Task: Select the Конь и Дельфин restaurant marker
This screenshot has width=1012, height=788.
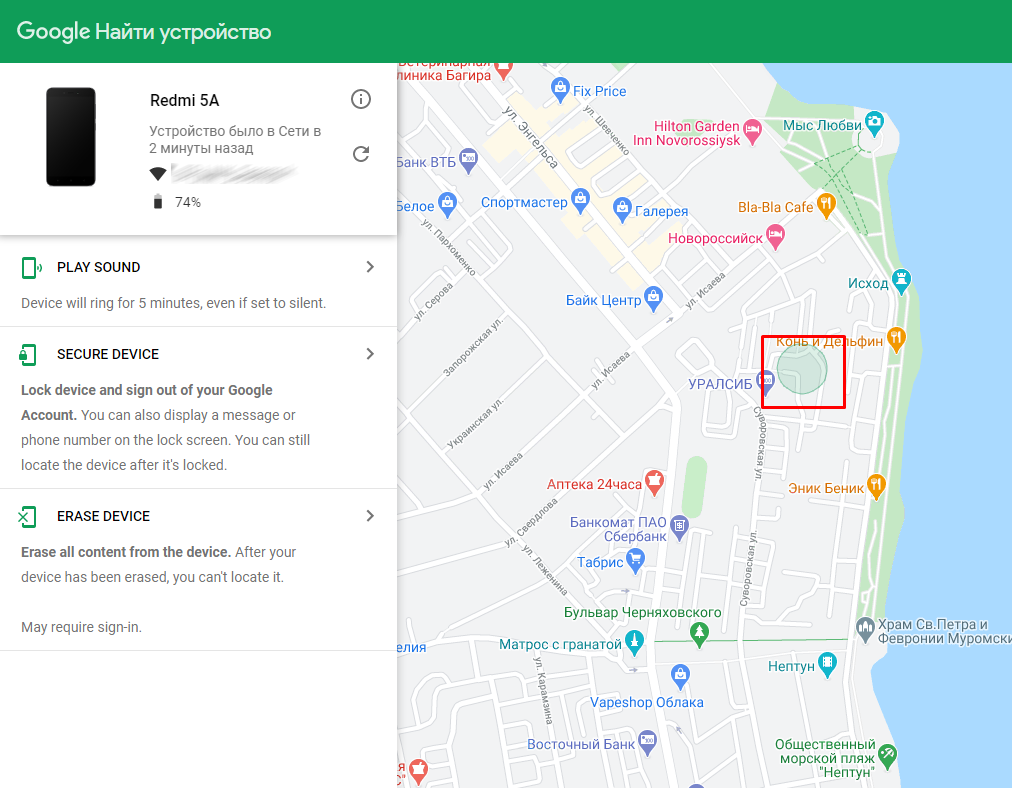Action: 896,339
